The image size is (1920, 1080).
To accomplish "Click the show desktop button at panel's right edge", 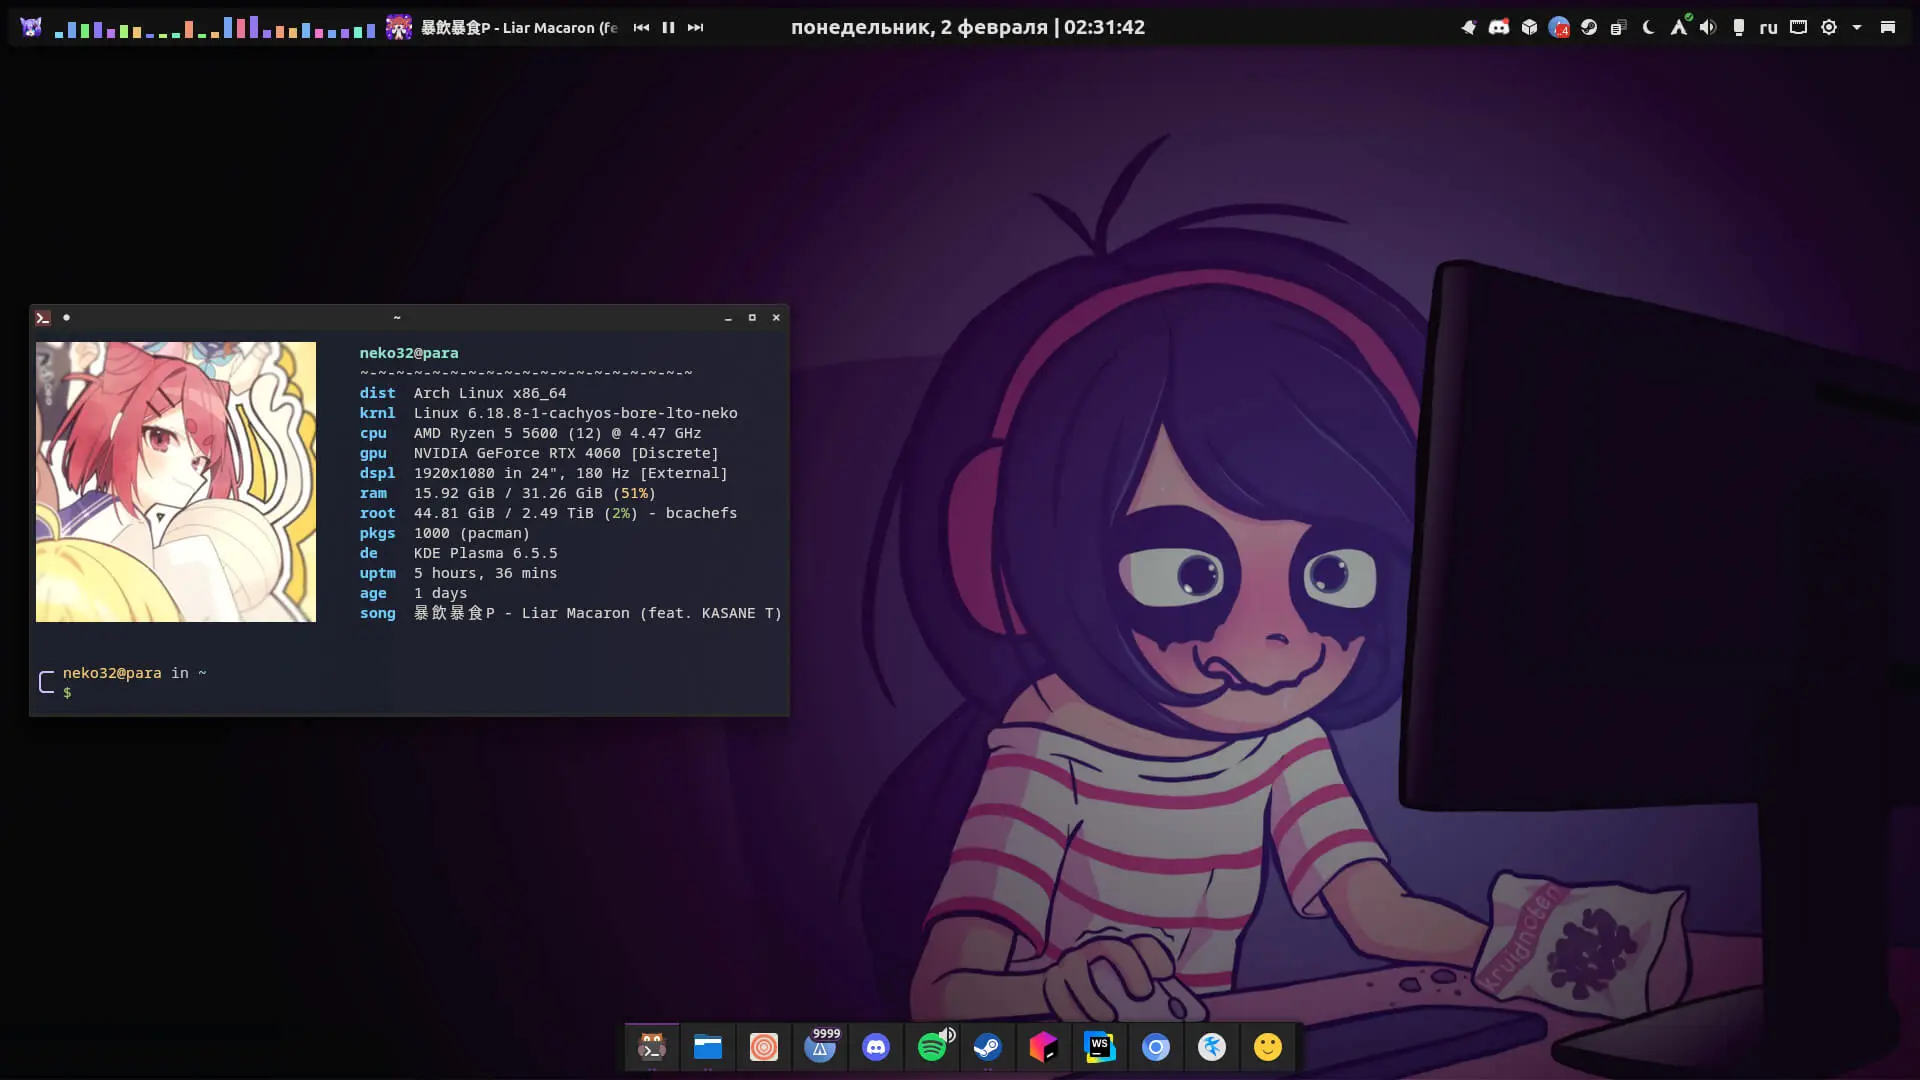I will (1889, 27).
